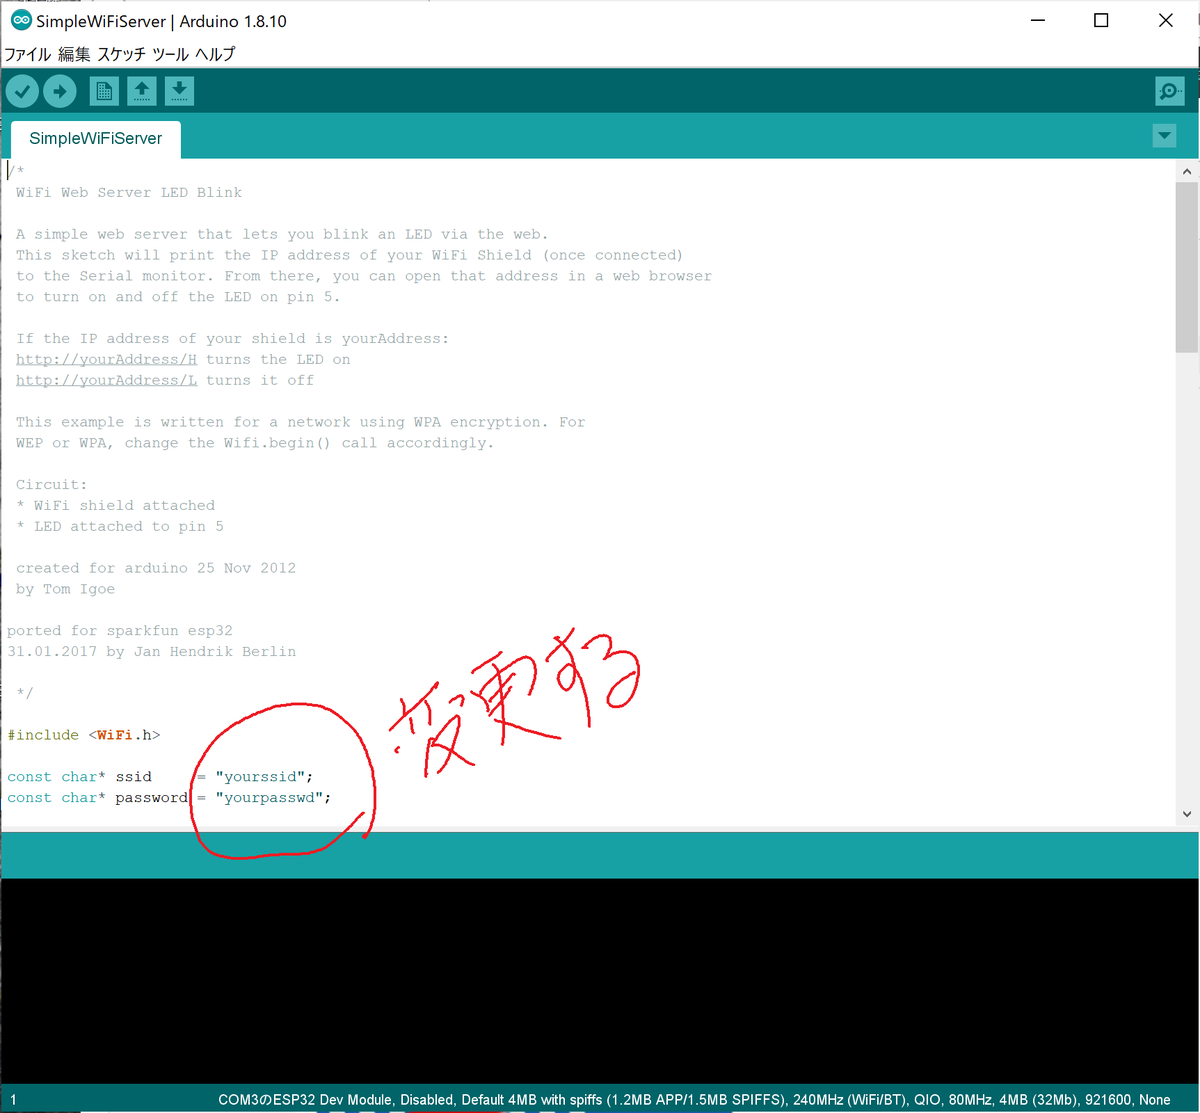Click the Upload arrow icon
This screenshot has height=1113, width=1200.
click(59, 90)
